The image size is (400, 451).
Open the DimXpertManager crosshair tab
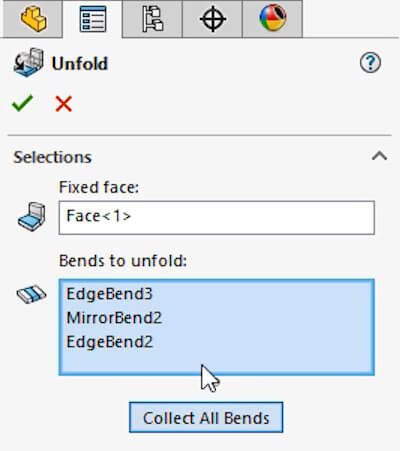213,19
